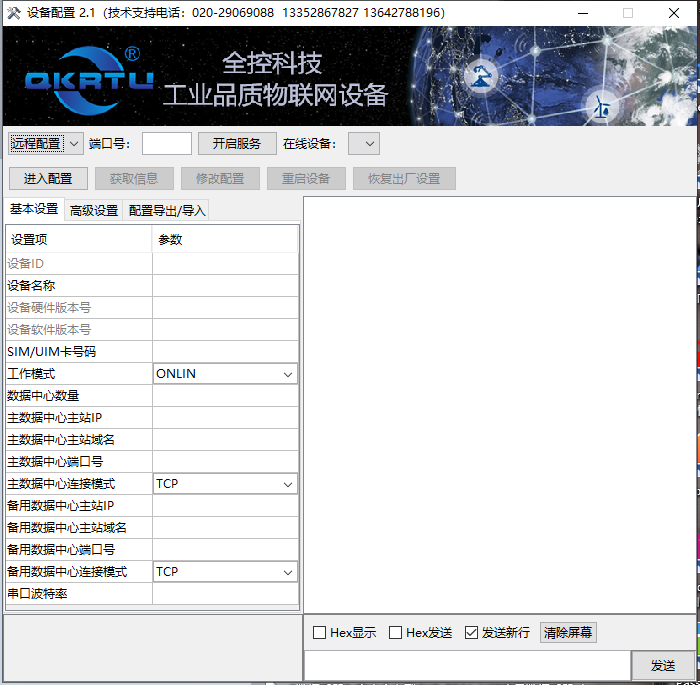Click the 主数据中心主站IP parameter cell
Screen dimensions: 700x685
pos(225,418)
